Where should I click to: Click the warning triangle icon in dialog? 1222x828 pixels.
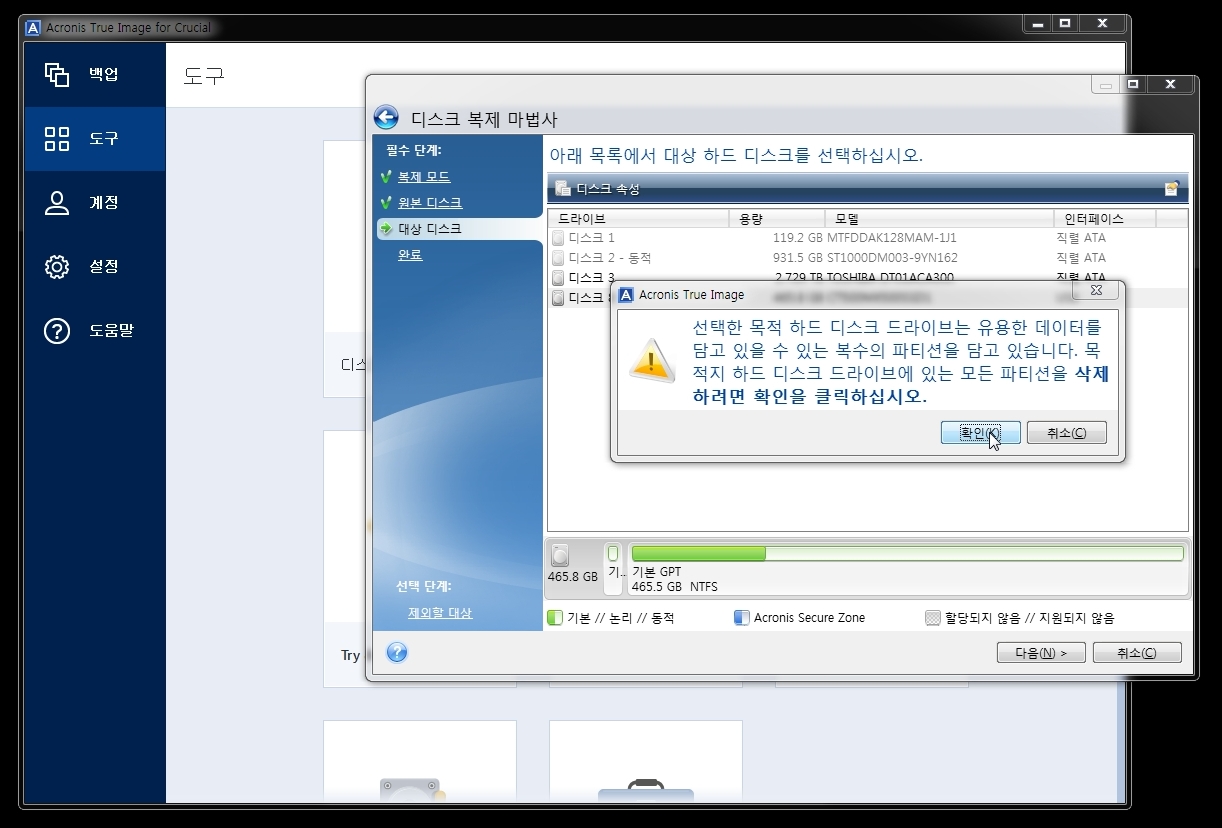tap(652, 360)
